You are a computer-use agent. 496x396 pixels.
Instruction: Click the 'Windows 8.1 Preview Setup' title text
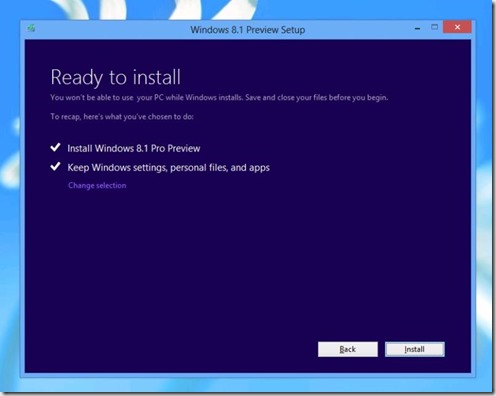248,30
